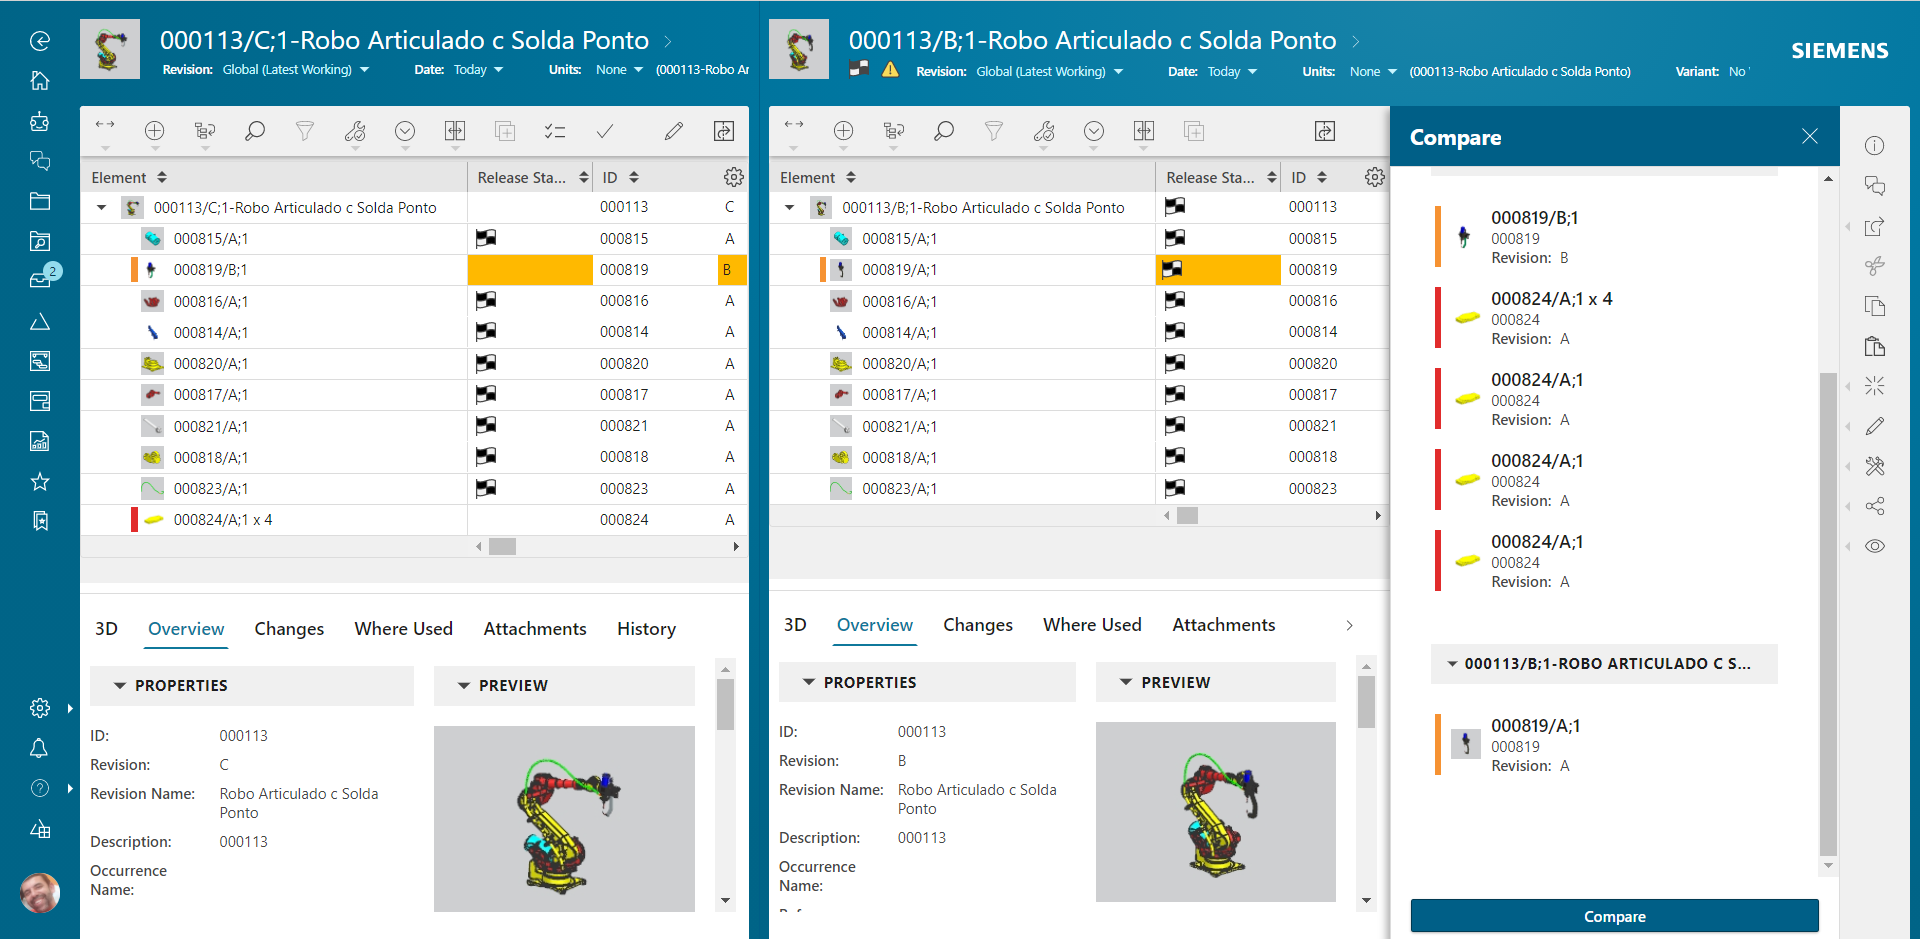Open table settings gear in left pane
Image resolution: width=1920 pixels, height=939 pixels.
733,177
